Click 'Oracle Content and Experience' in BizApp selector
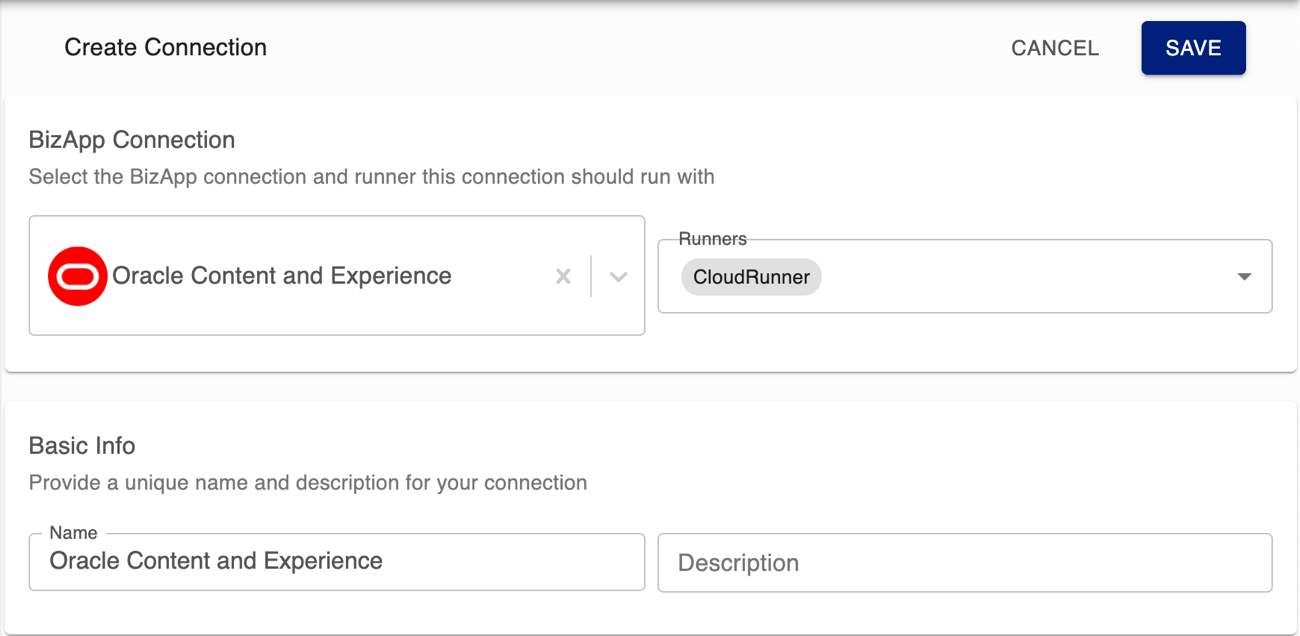The height and width of the screenshot is (636, 1300). 282,276
